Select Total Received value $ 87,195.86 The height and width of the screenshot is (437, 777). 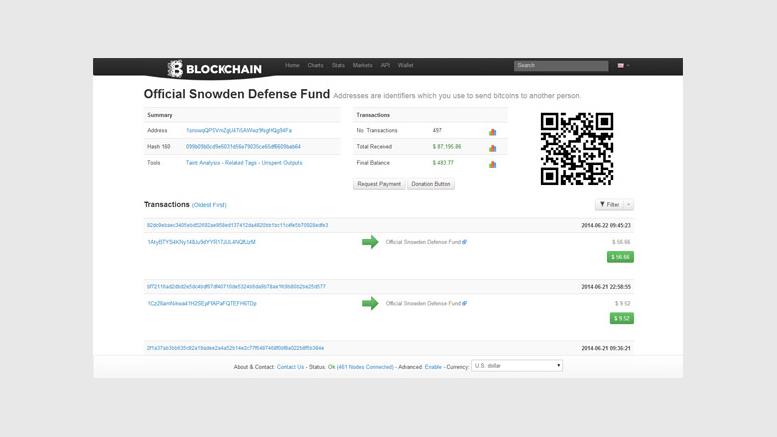[447, 147]
